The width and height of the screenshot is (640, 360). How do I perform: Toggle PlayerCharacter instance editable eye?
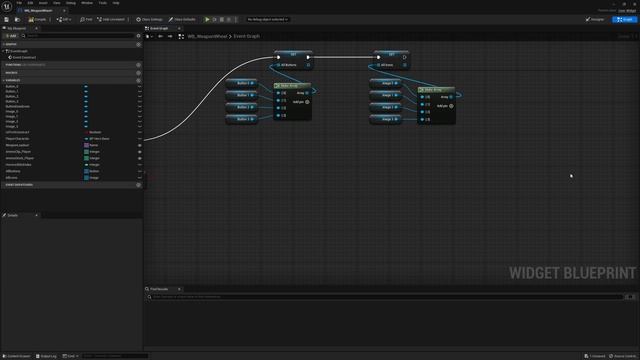(140, 139)
